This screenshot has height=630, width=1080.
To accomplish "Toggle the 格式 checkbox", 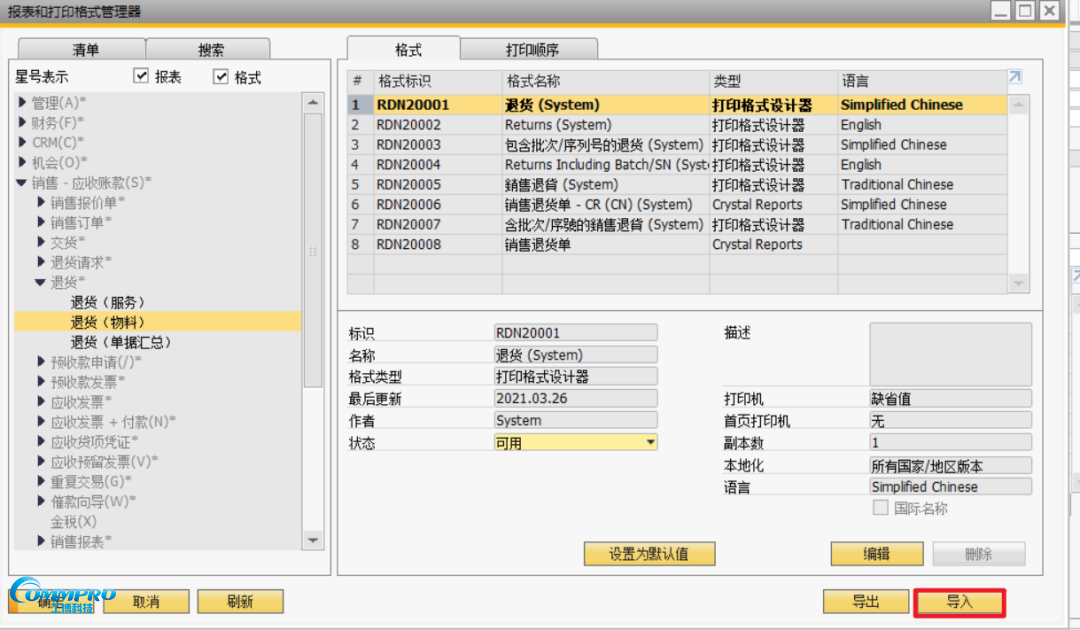I will point(221,77).
